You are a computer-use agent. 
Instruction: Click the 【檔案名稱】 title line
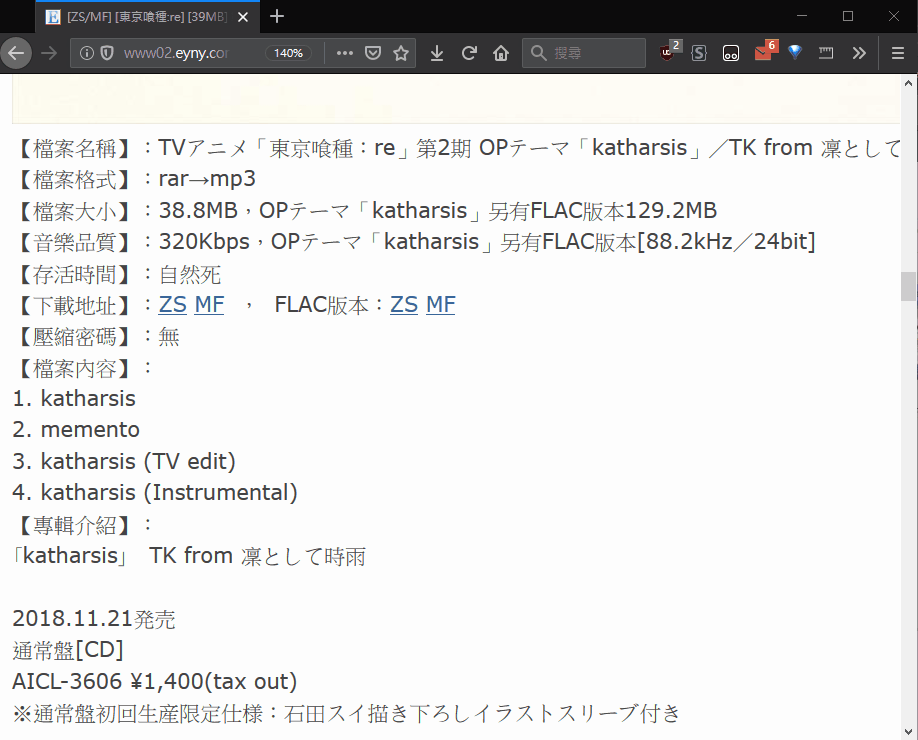coord(457,148)
